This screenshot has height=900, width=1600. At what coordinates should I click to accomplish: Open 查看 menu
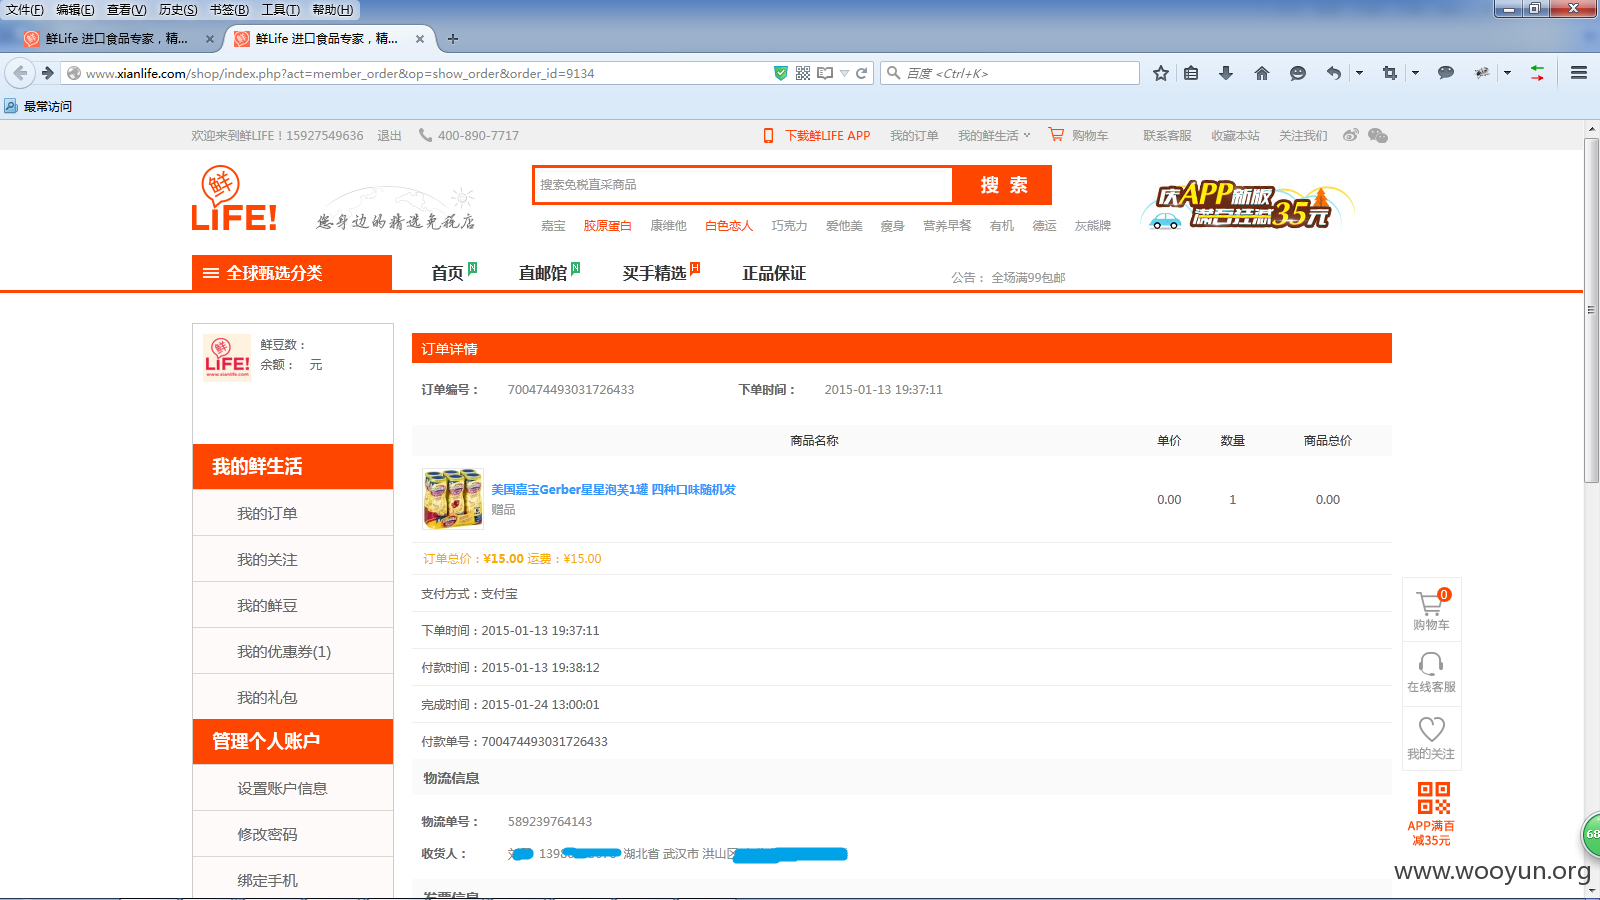(127, 10)
